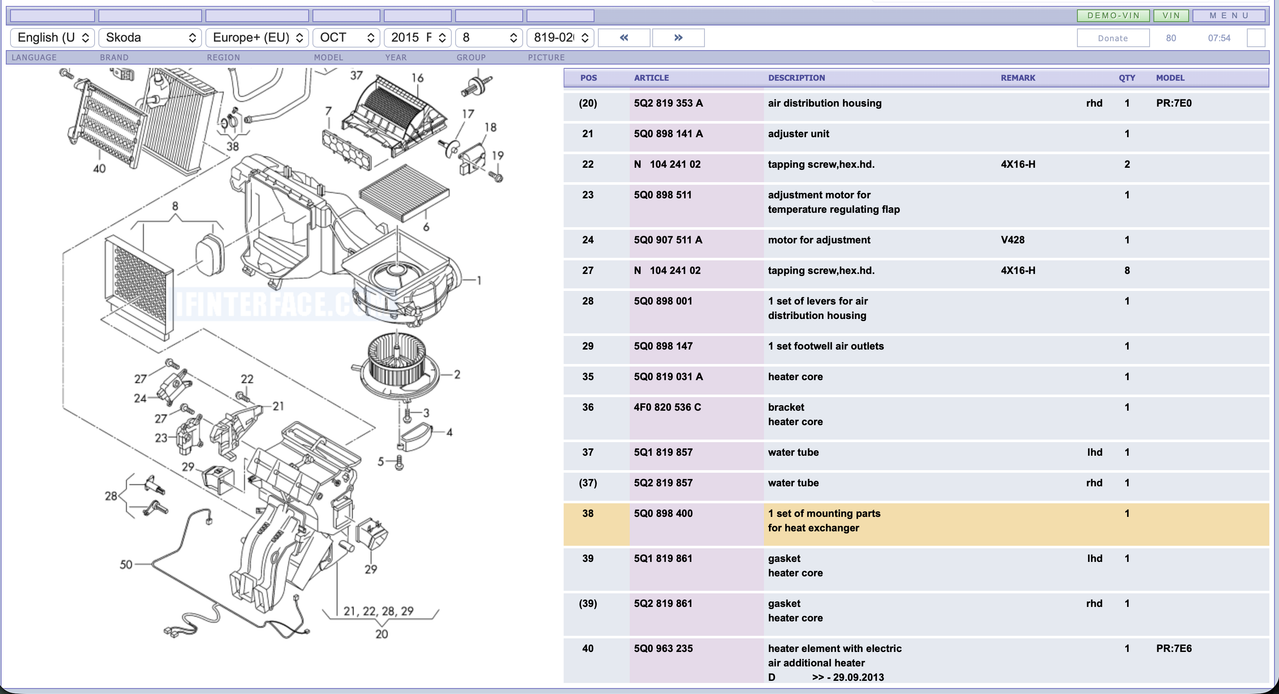Screen dimensions: 1279x694
Task: Go to the next picture with »
Action: point(678,38)
